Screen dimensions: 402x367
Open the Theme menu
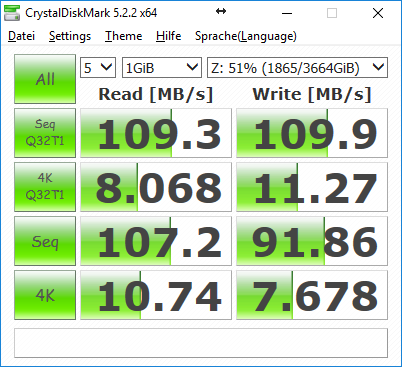123,36
